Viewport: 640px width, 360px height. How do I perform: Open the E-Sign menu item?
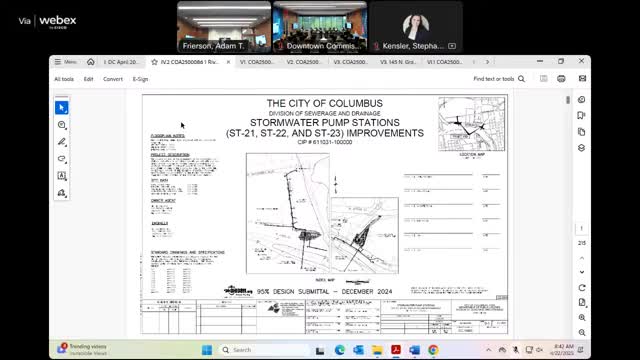point(140,79)
